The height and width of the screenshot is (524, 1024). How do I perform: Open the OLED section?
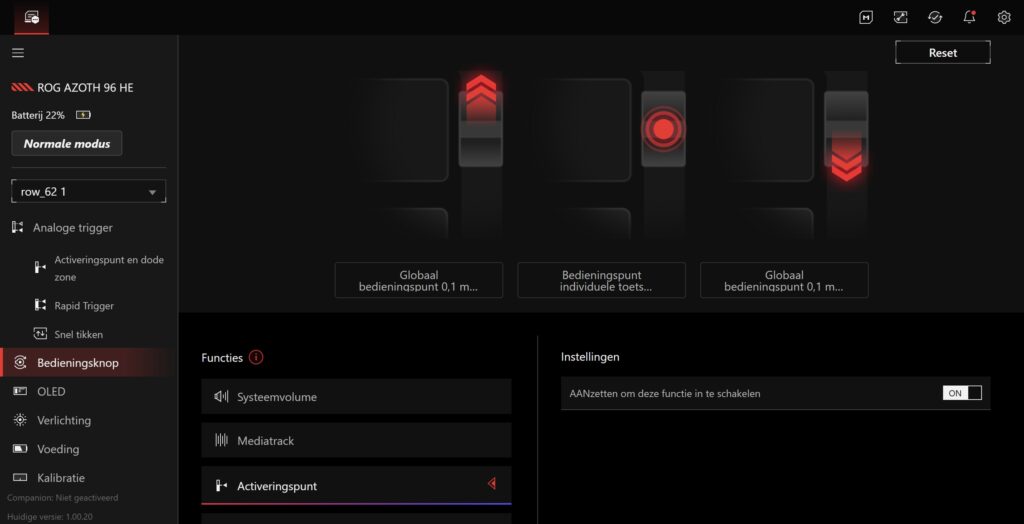[51, 391]
